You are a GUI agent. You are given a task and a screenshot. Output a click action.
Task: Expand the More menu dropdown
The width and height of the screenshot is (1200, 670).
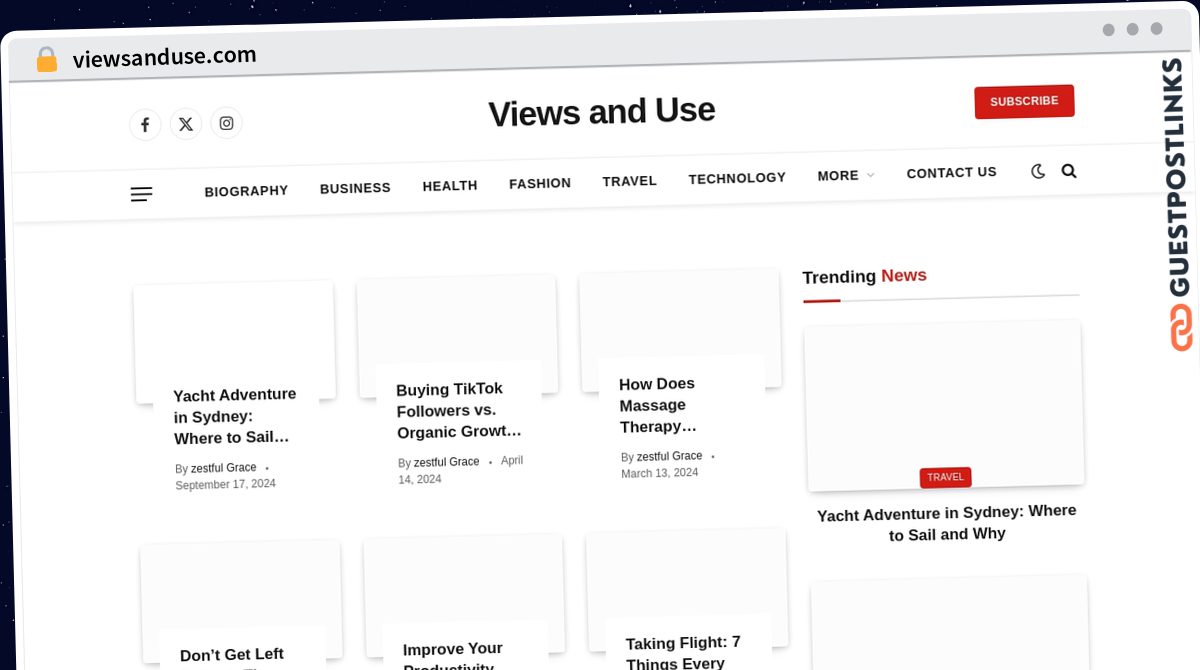pos(846,175)
